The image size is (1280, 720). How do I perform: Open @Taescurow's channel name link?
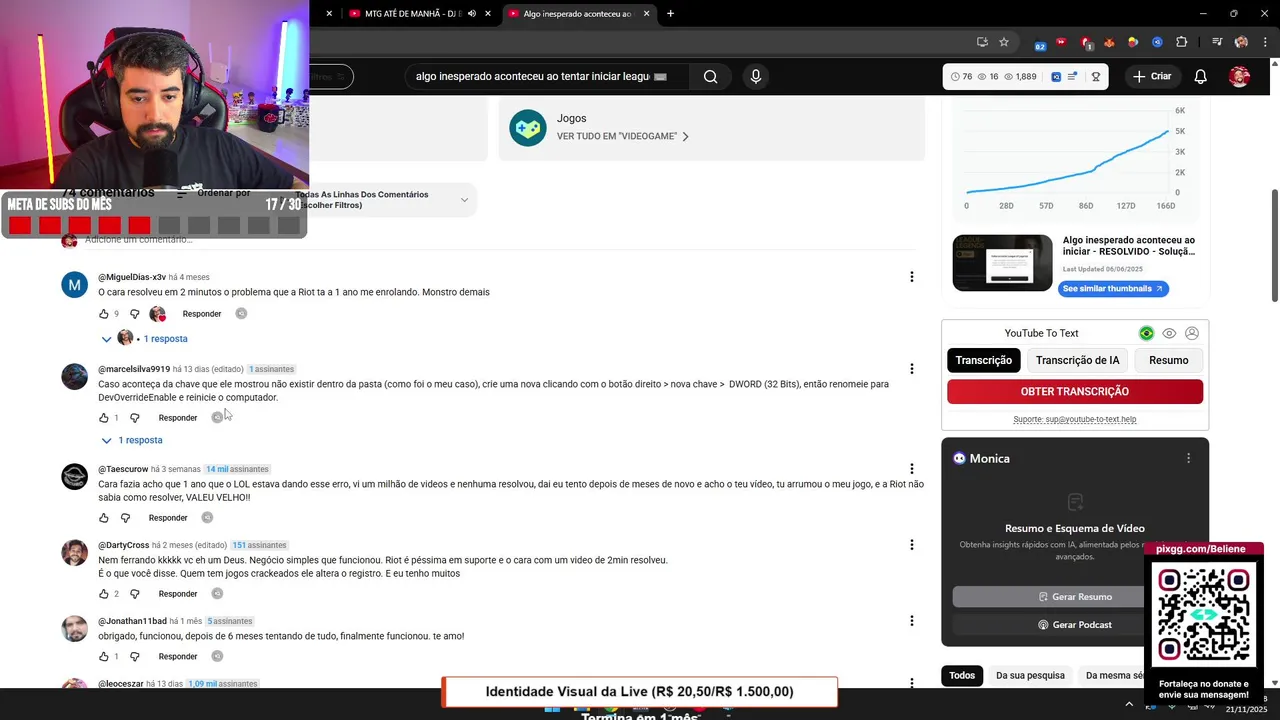click(123, 469)
